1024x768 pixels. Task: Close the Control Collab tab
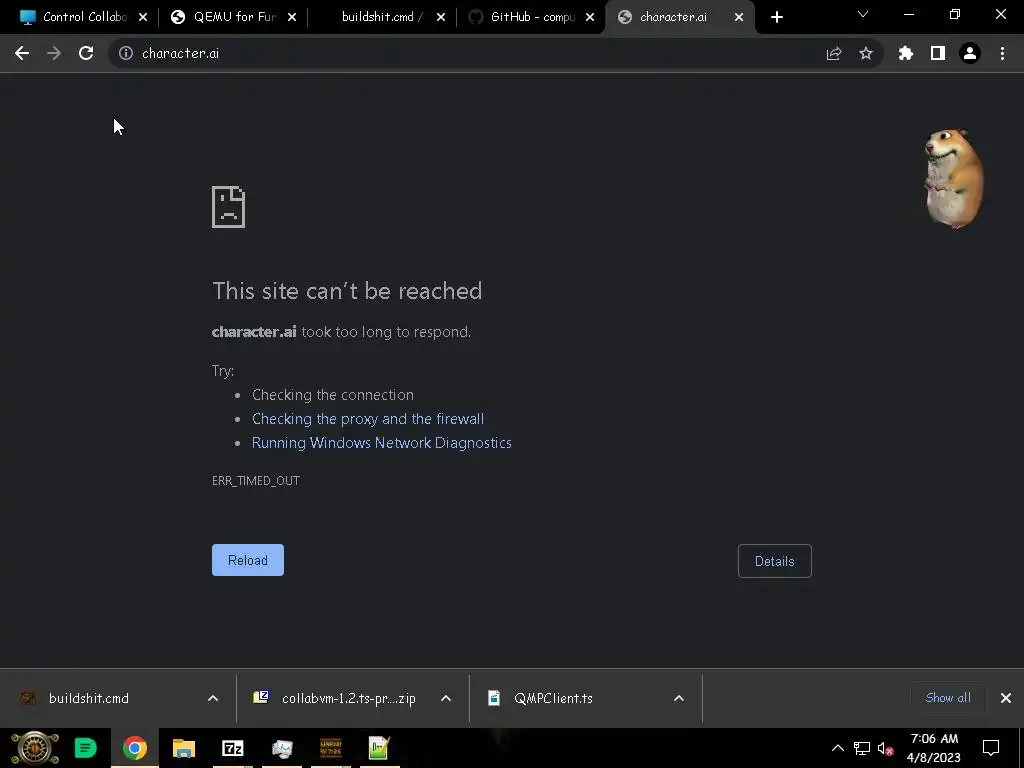pyautogui.click(x=143, y=18)
